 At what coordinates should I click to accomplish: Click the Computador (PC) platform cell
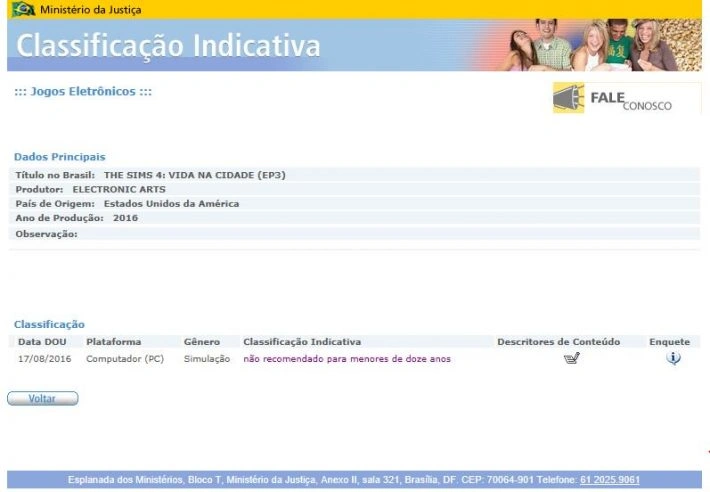click(x=124, y=359)
